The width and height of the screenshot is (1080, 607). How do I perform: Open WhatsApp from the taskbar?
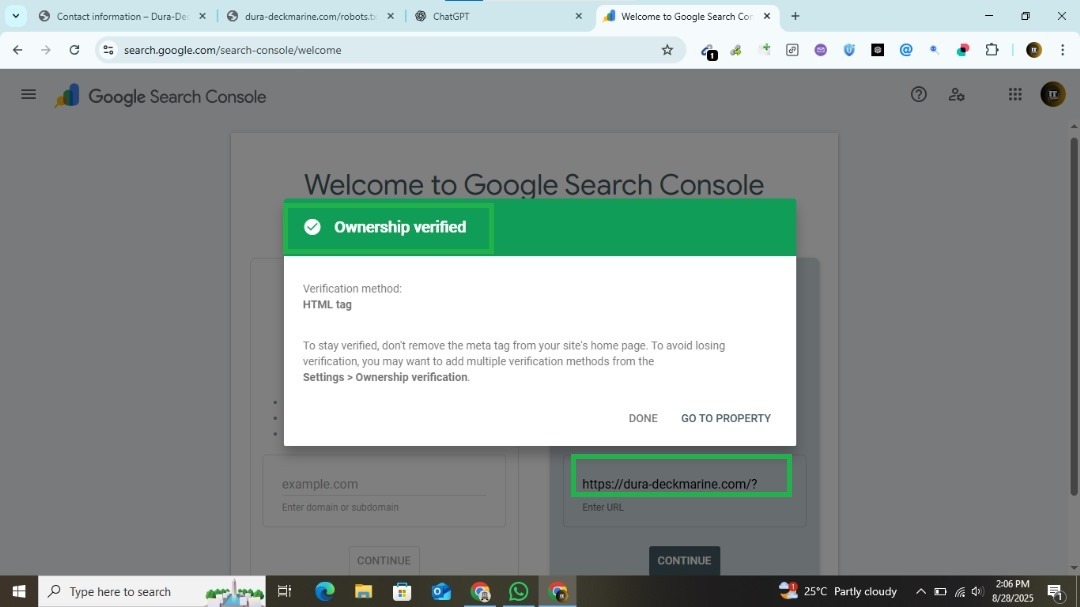click(518, 591)
